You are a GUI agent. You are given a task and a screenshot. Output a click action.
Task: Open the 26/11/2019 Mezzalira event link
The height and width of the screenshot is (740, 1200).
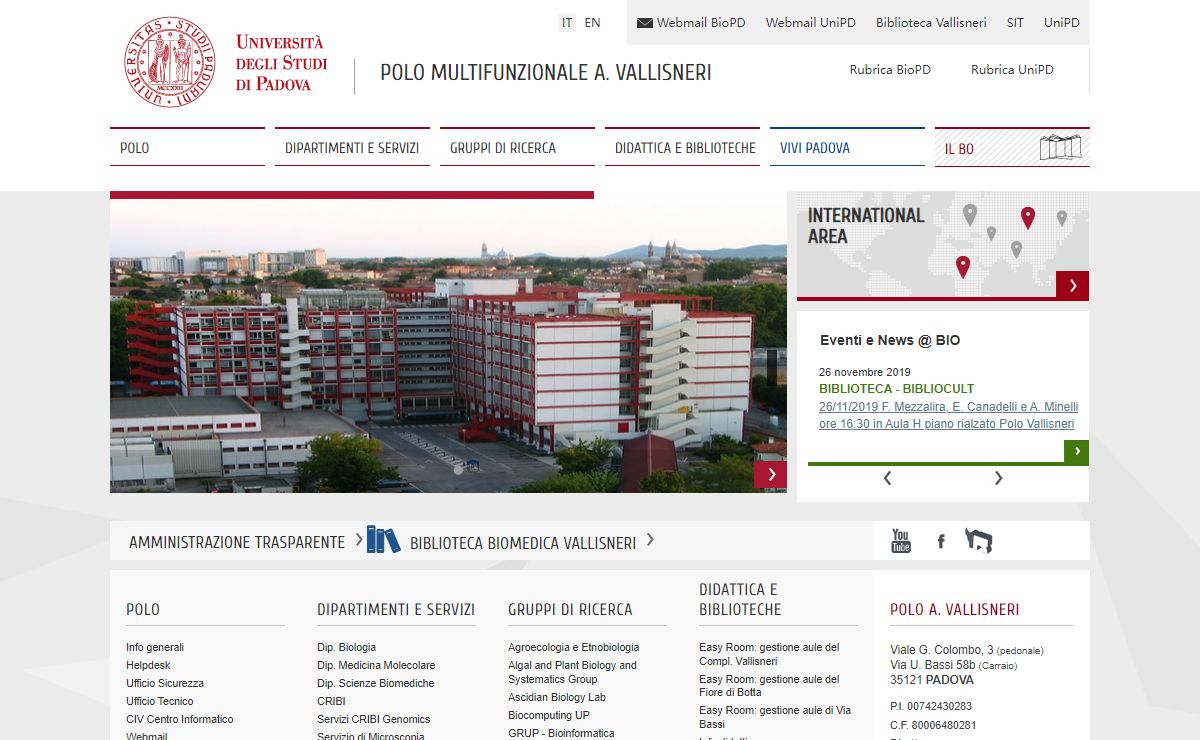[x=948, y=415]
